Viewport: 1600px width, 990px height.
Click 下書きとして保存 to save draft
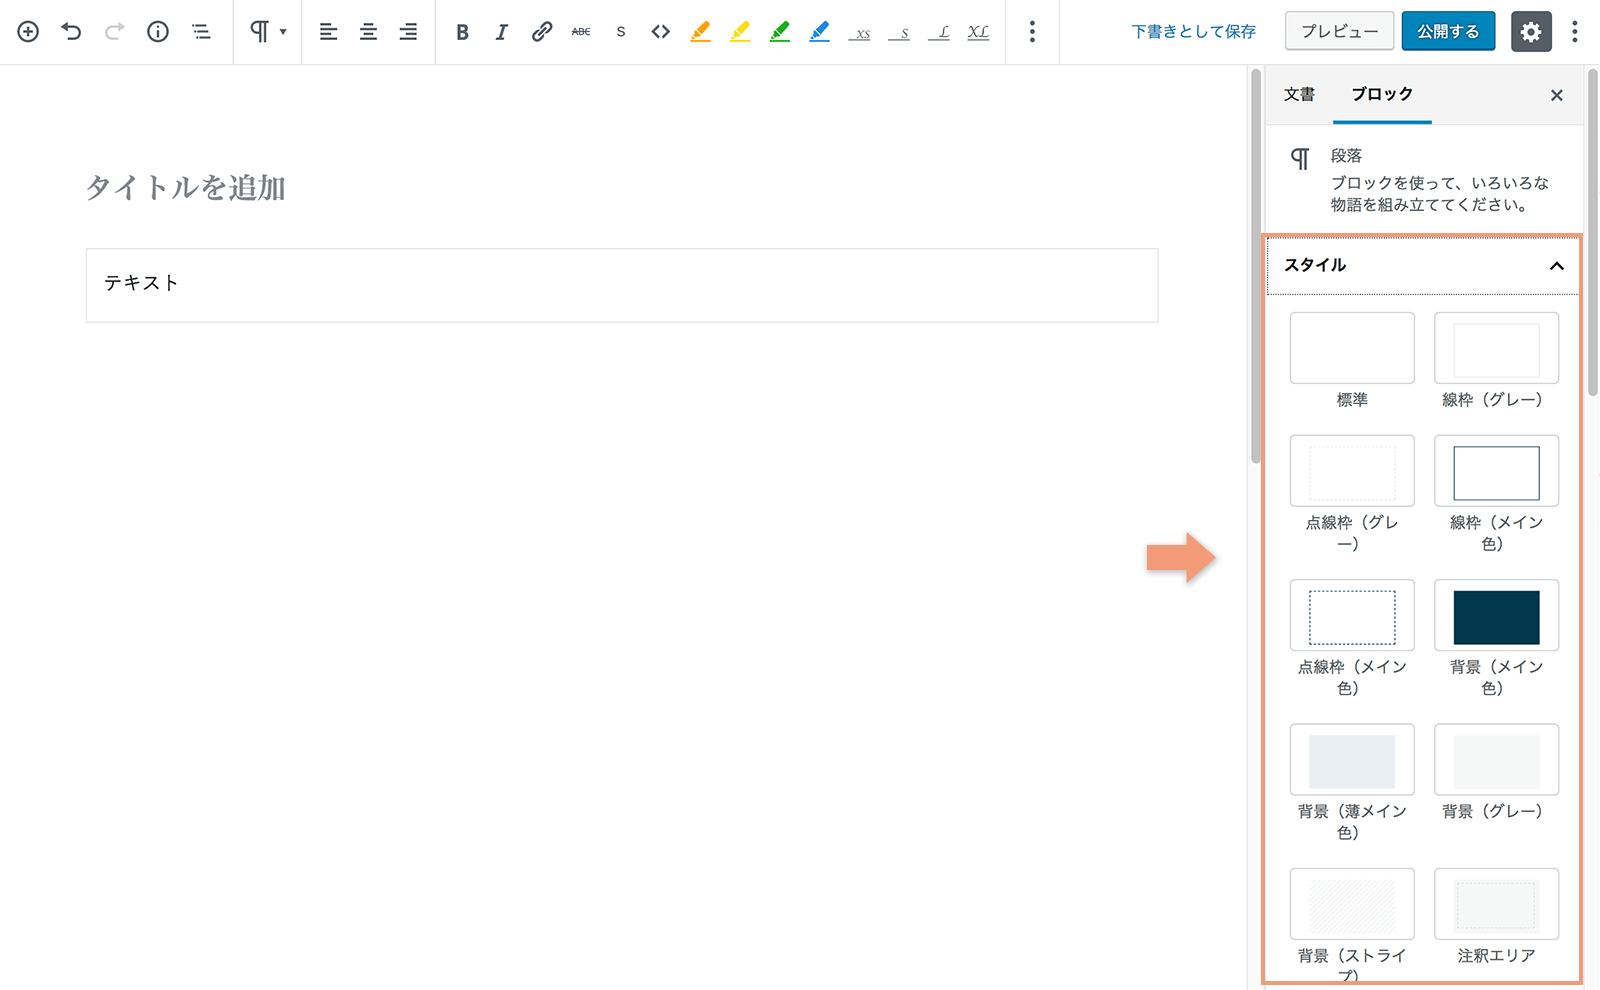click(1193, 32)
